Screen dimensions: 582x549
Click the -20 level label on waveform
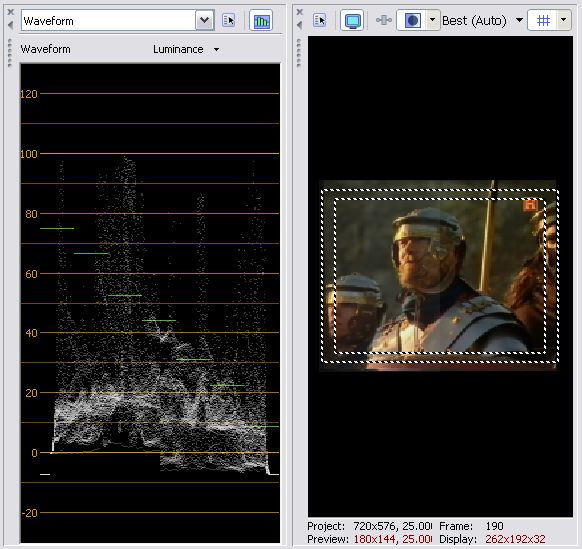click(30, 513)
